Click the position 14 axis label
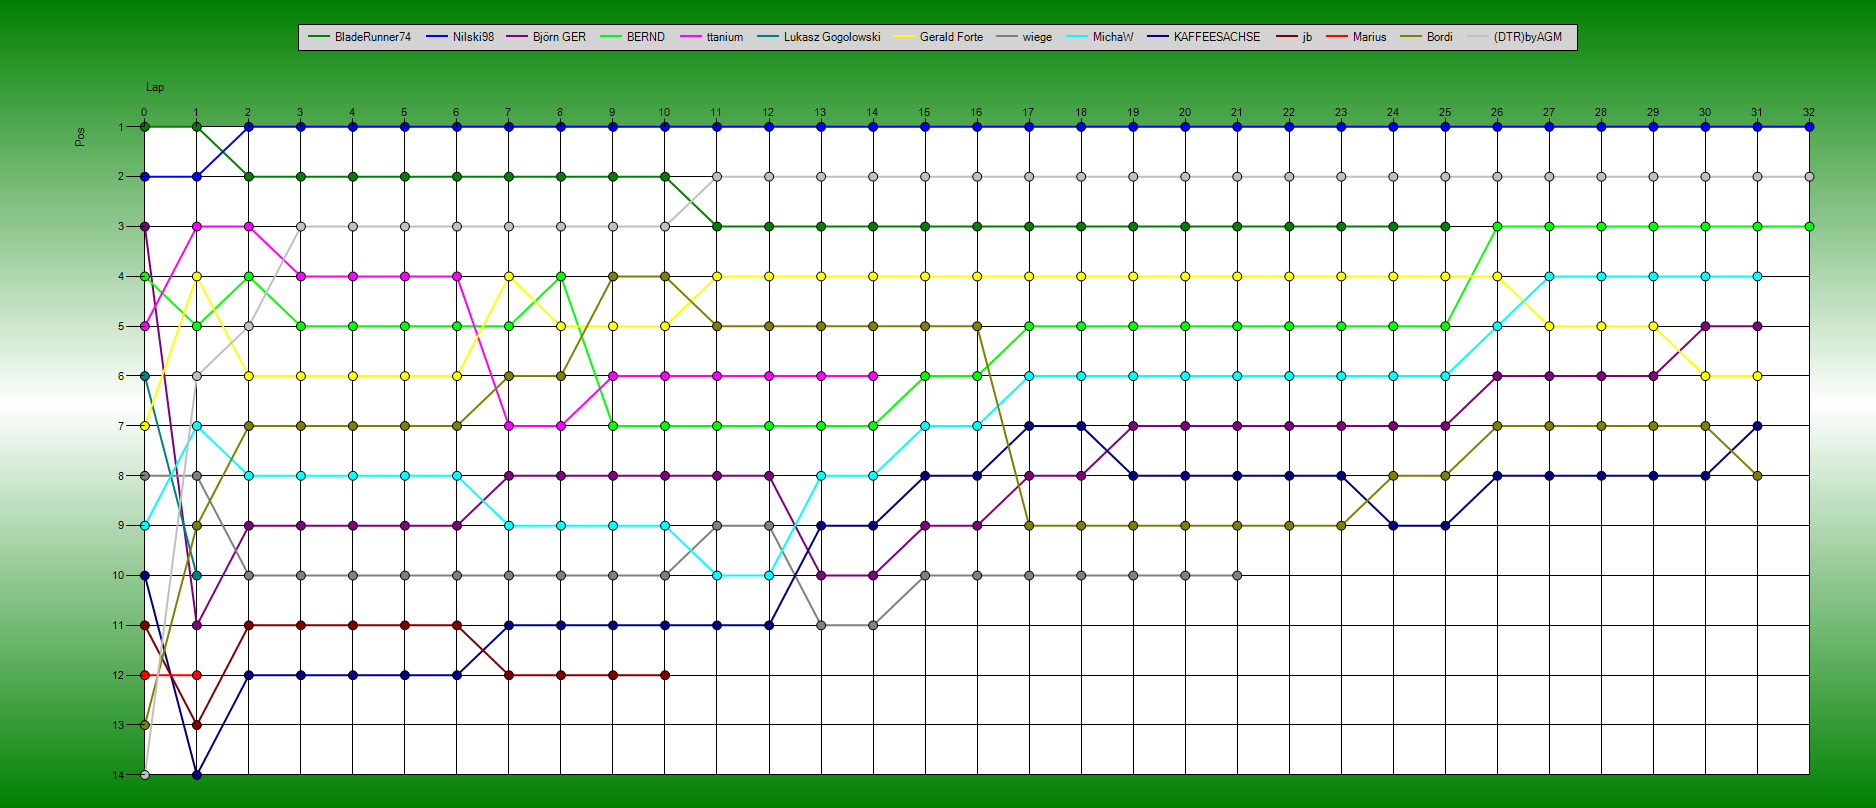The image size is (1876, 808). (x=118, y=775)
